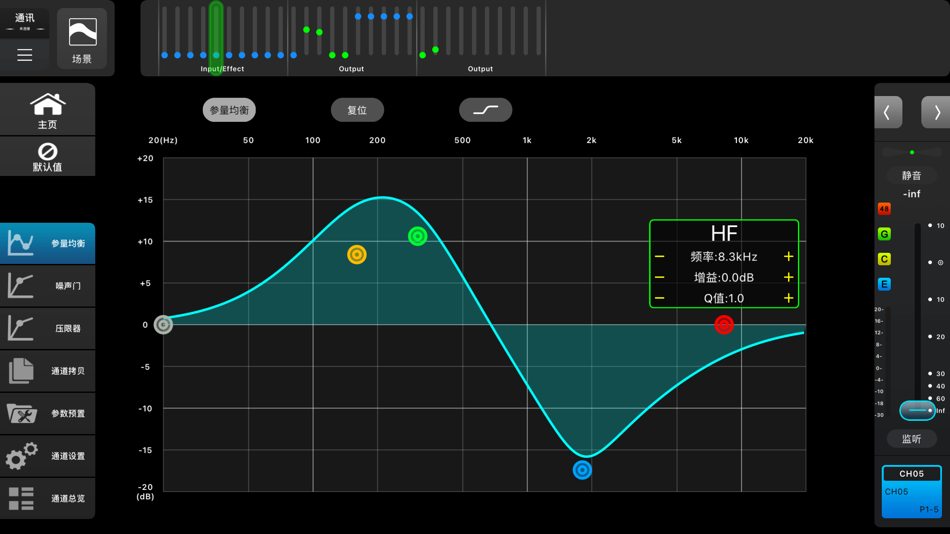Select the first Output fader bank
The width and height of the screenshot is (950, 534).
point(351,38)
